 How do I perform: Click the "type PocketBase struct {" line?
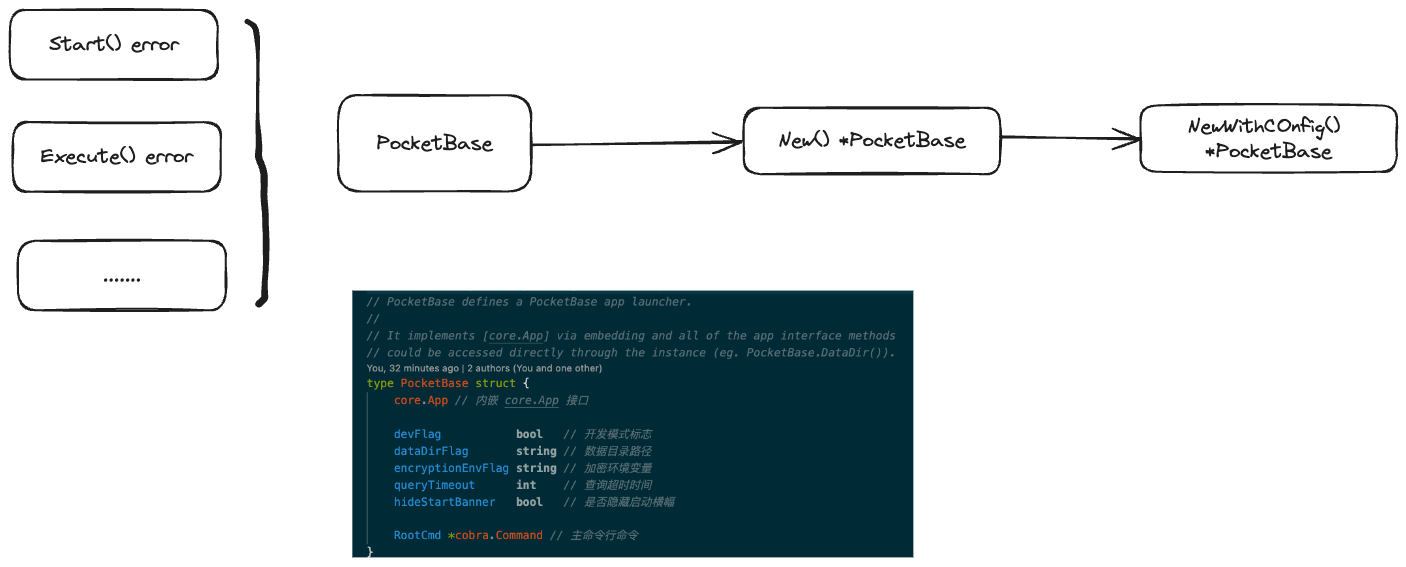point(448,383)
